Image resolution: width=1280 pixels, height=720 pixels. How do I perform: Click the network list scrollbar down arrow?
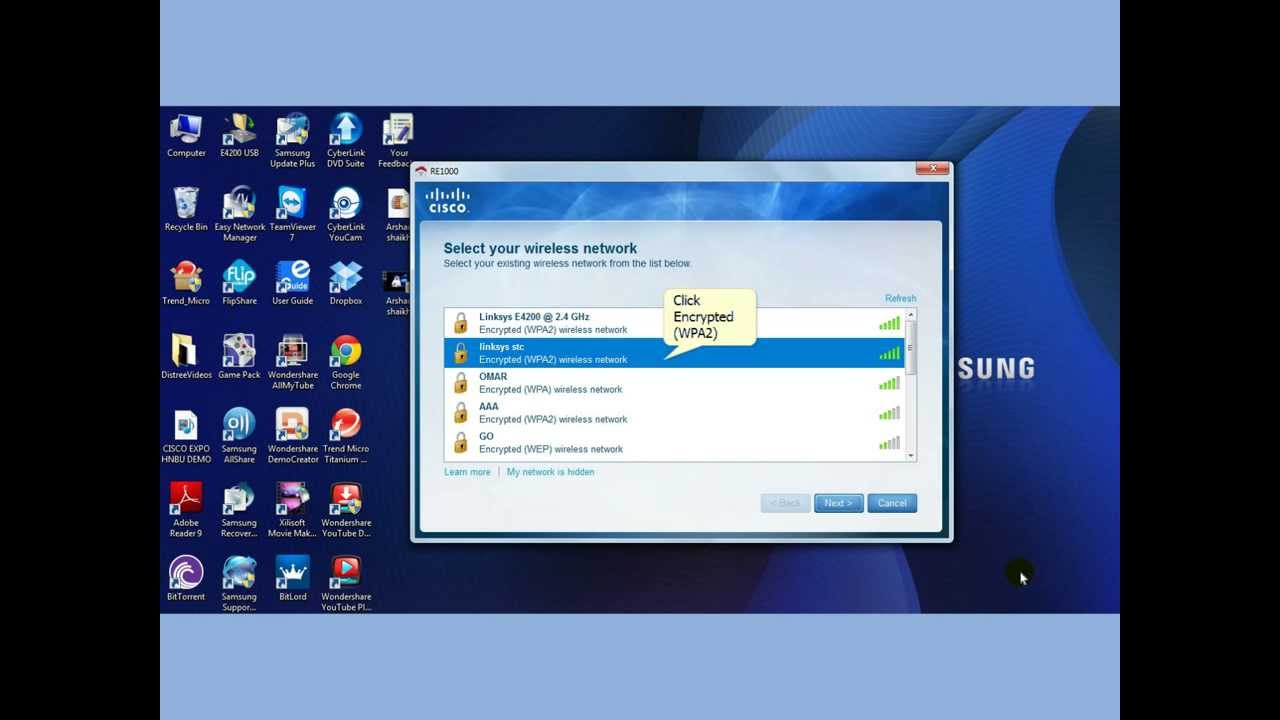pos(911,456)
